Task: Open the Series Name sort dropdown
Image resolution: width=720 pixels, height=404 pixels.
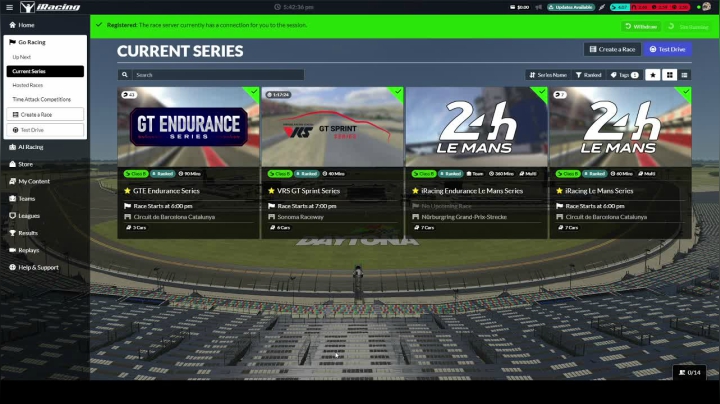Action: pos(548,75)
